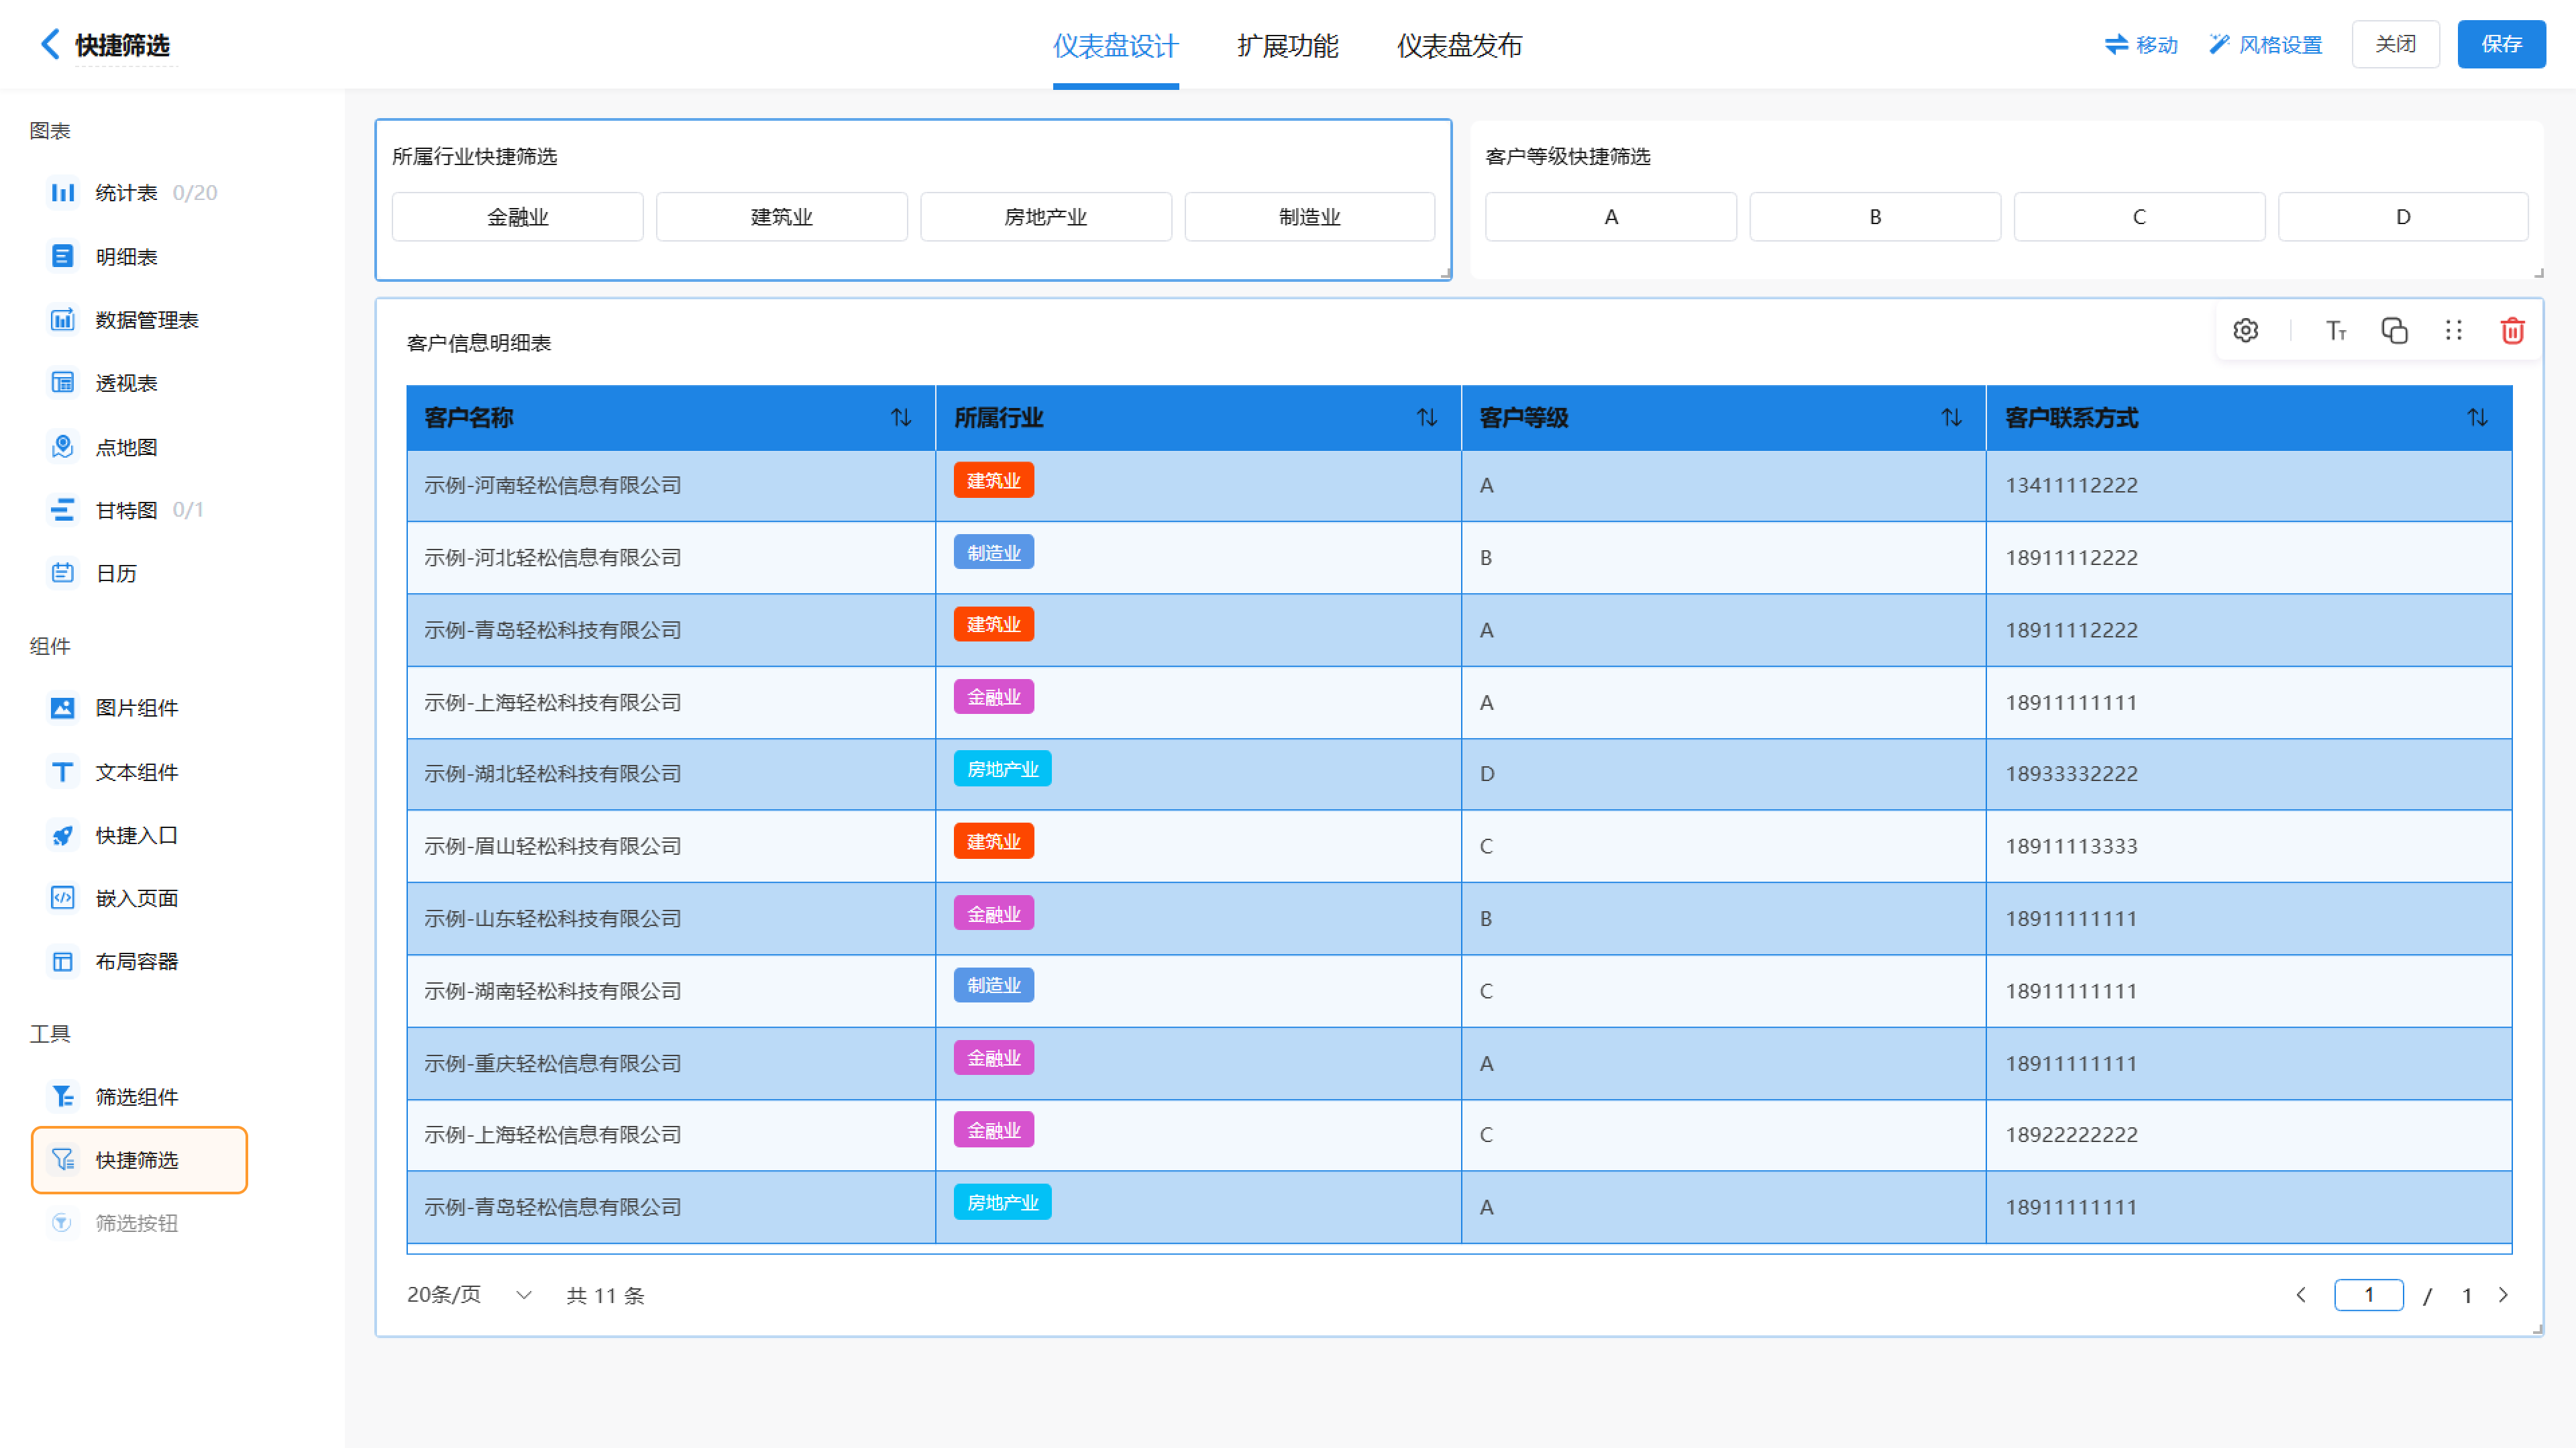Click the text style Tt icon
This screenshot has width=2576, height=1448.
2335,330
